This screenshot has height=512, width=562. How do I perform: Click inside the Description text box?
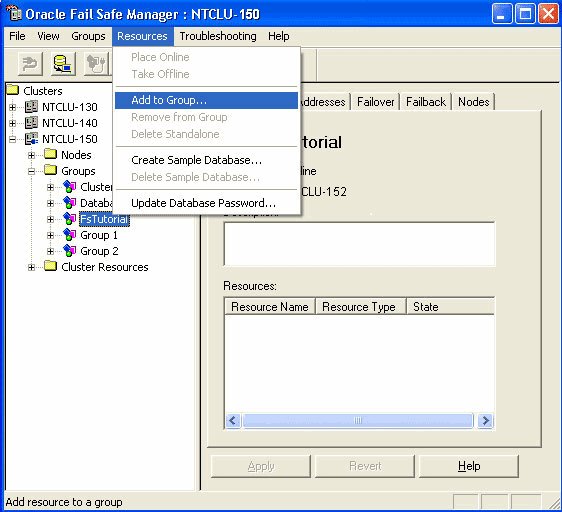click(x=359, y=244)
